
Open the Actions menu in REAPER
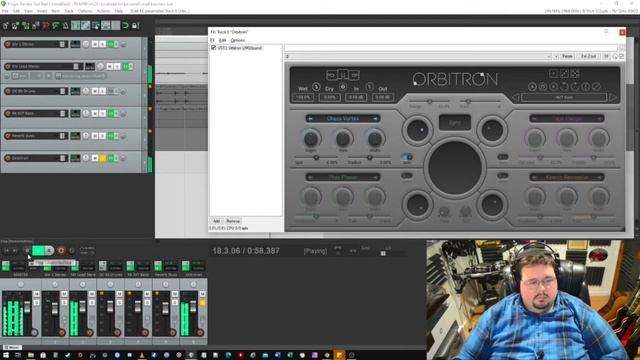click(103, 11)
